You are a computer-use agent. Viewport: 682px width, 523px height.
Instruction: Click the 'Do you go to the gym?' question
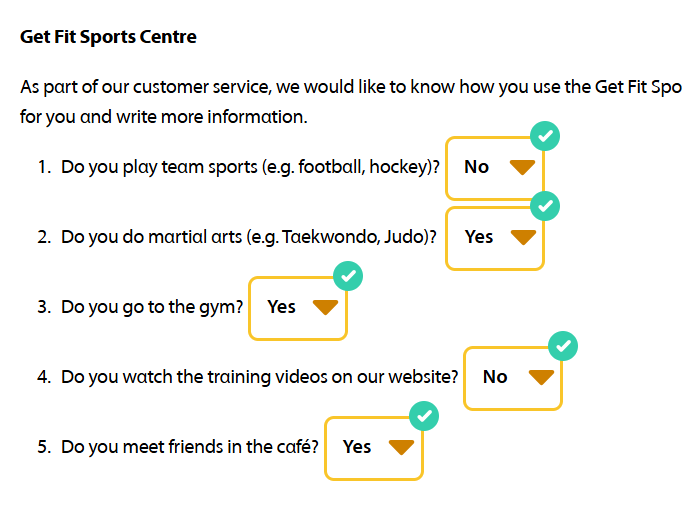click(x=152, y=307)
